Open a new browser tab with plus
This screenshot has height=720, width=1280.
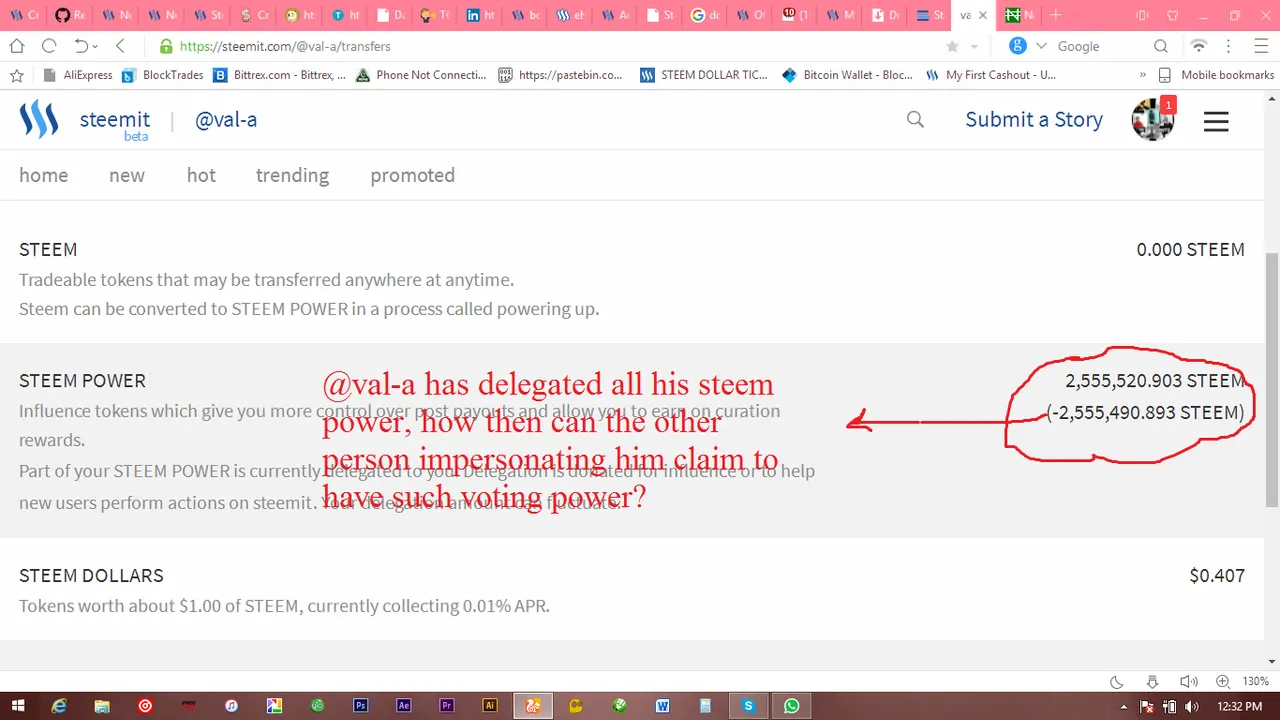1056,15
